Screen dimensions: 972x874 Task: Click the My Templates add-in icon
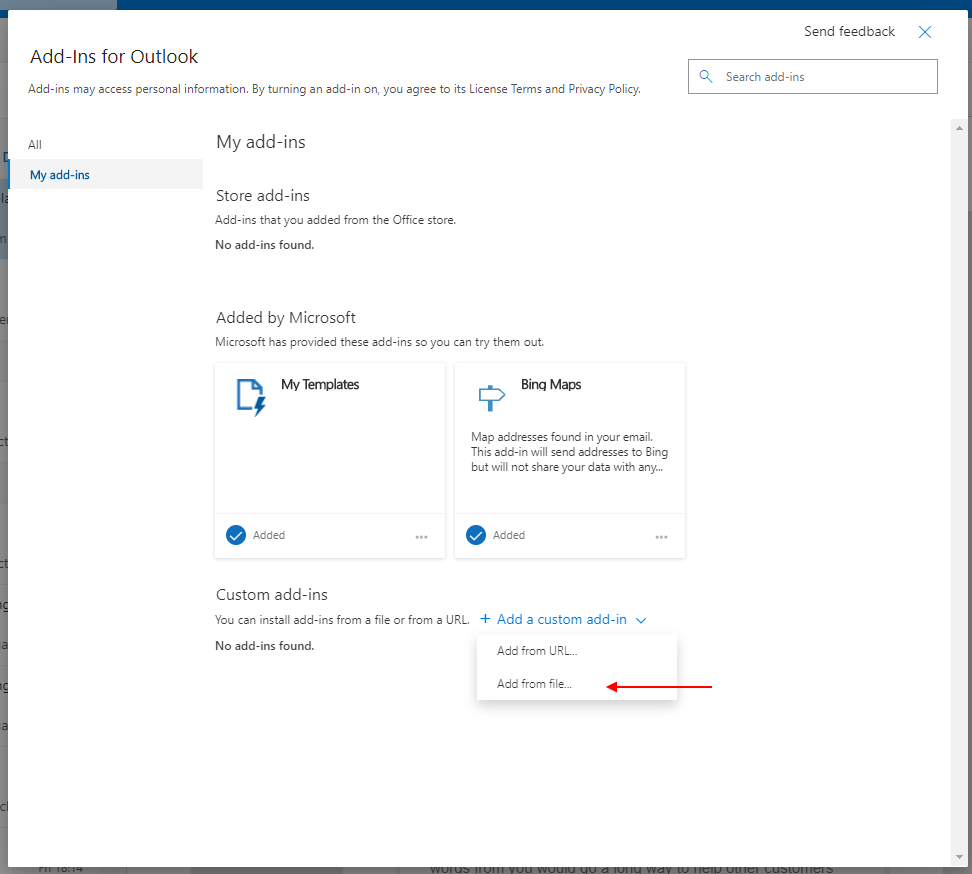[x=251, y=397]
